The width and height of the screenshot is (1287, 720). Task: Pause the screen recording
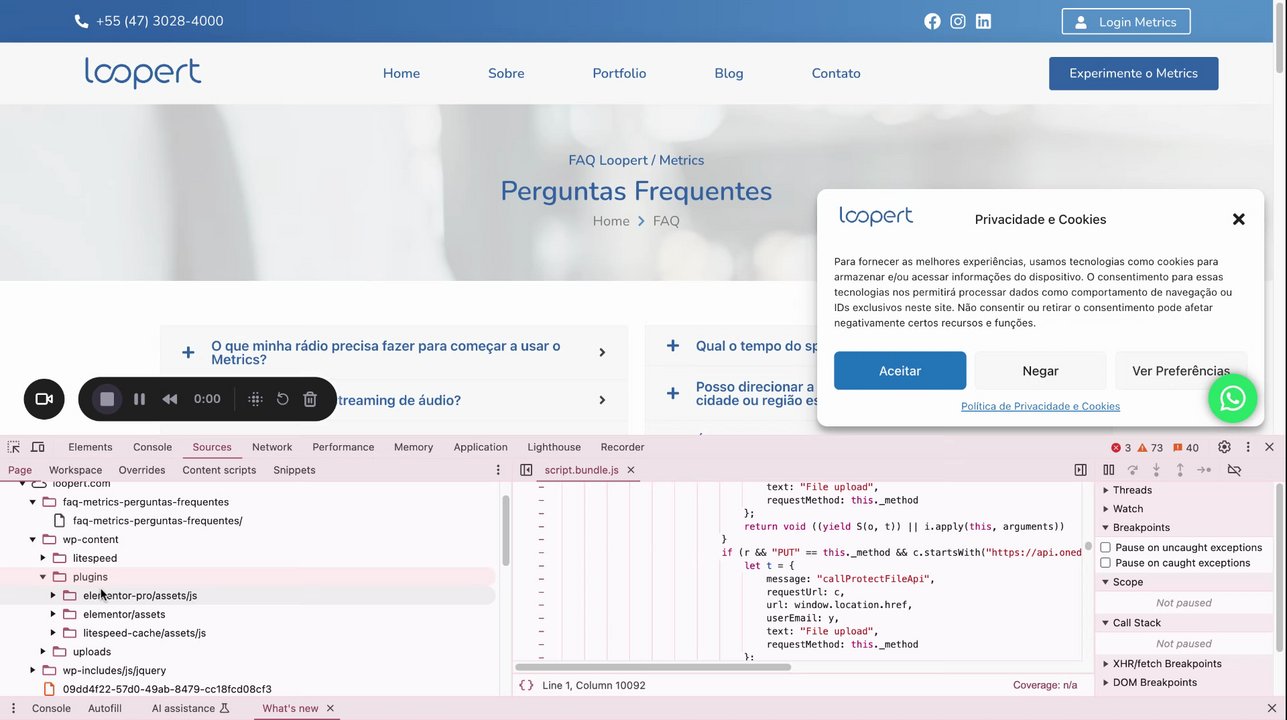tap(139, 399)
